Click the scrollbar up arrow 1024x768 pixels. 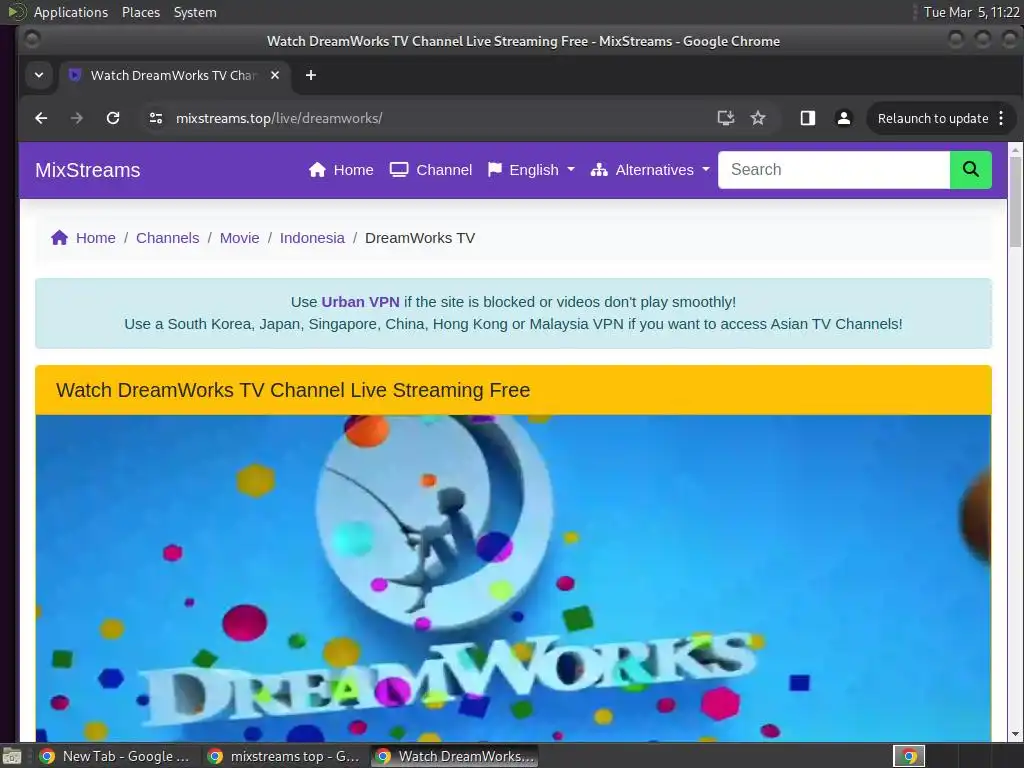pos(1015,150)
